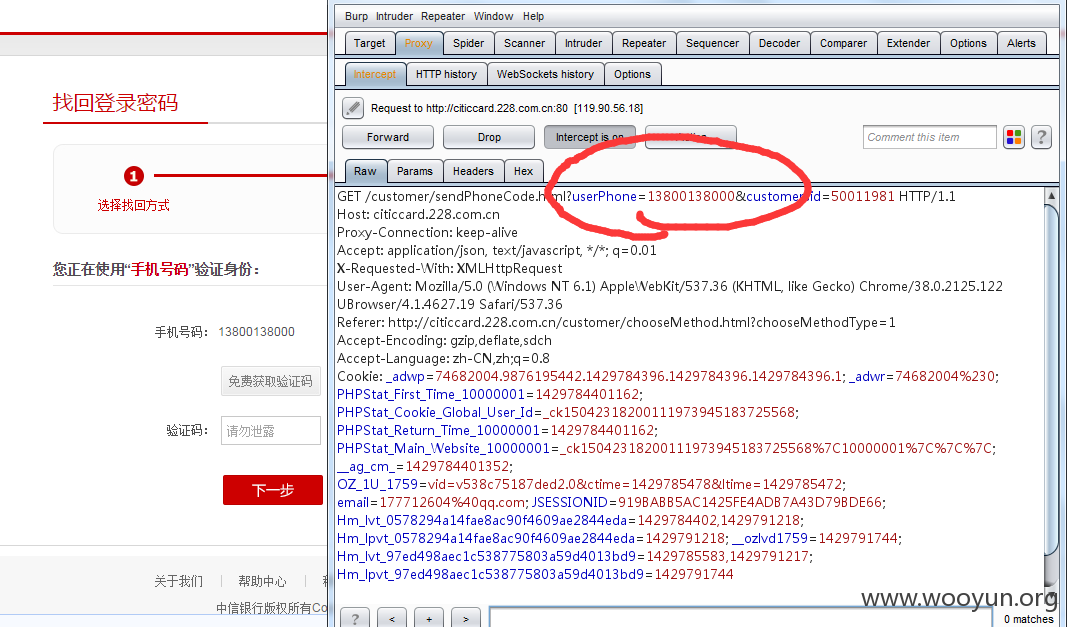Click the previous match '<' button
Image resolution: width=1067 pixels, height=627 pixels.
click(x=392, y=618)
